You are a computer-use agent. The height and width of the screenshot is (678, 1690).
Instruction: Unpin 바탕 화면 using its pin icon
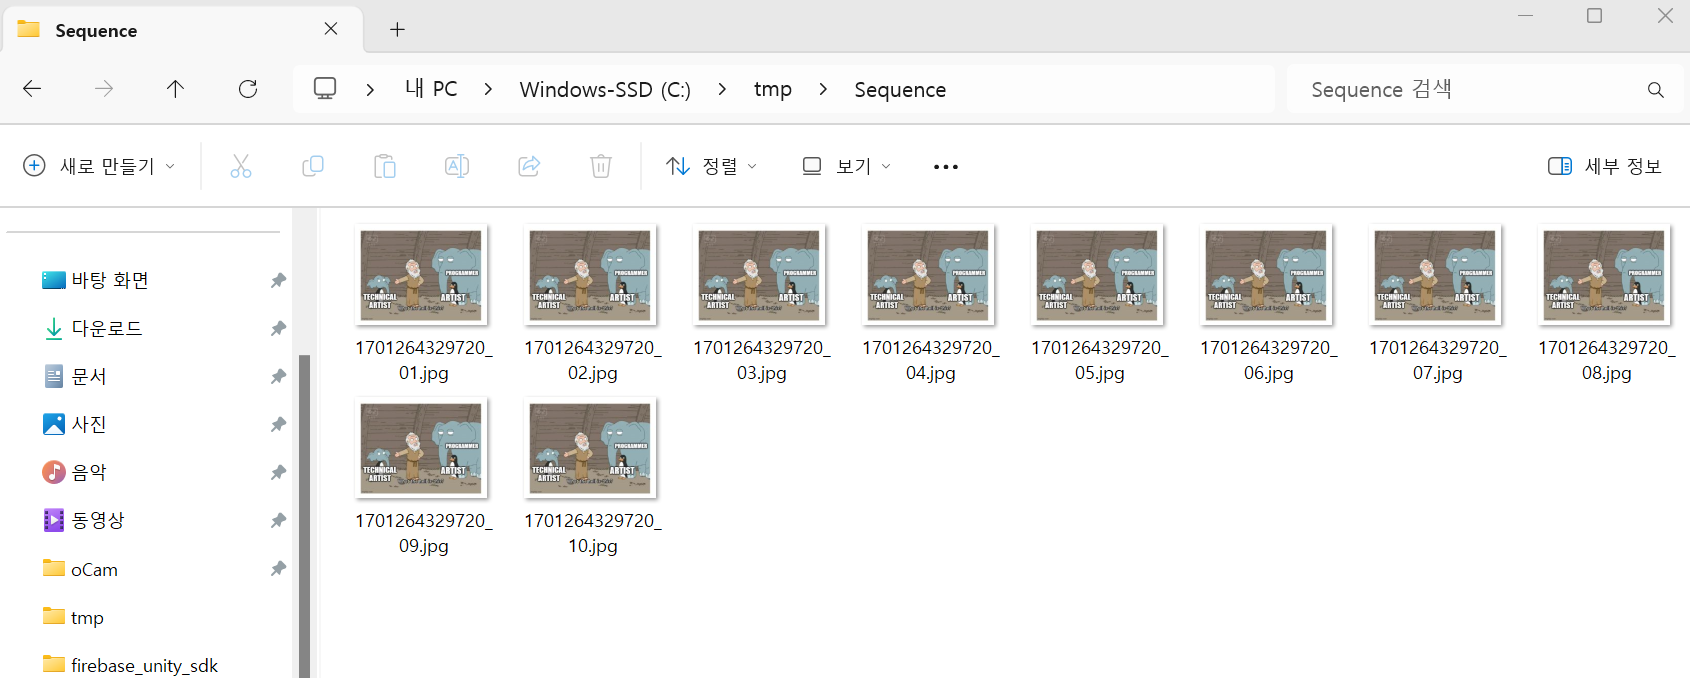pyautogui.click(x=278, y=280)
